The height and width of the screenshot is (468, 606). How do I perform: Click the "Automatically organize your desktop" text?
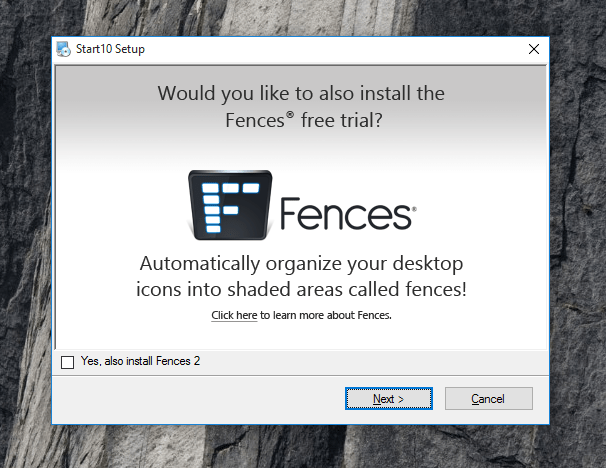pyautogui.click(x=301, y=264)
